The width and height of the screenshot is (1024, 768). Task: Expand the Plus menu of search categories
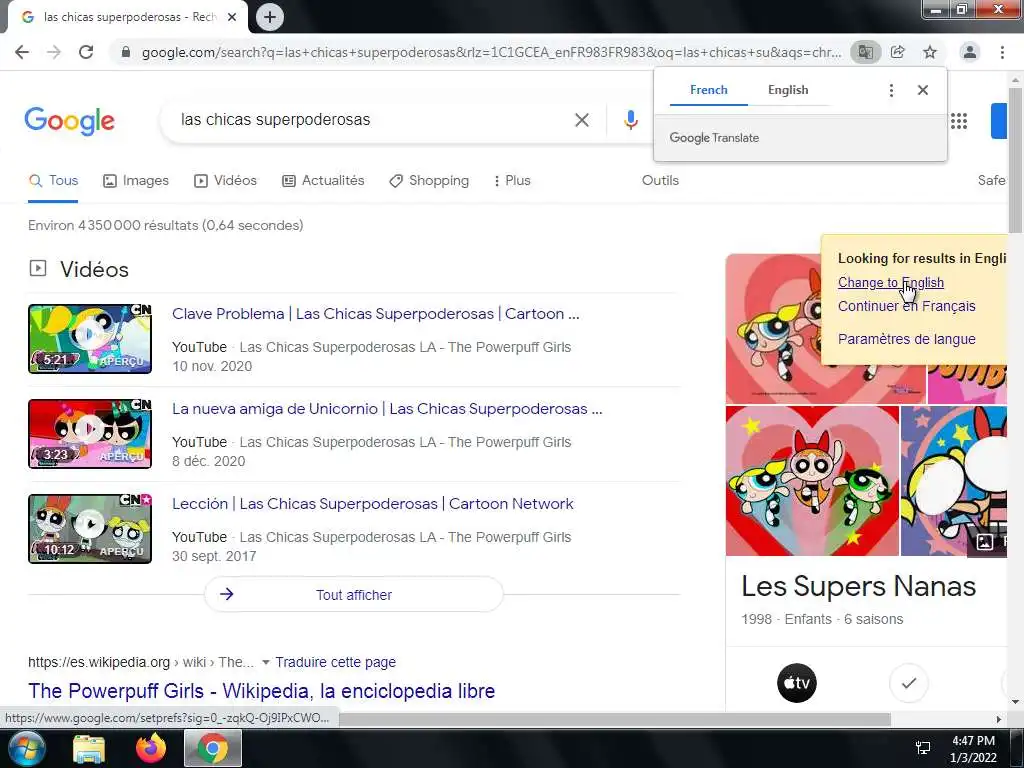pos(512,181)
